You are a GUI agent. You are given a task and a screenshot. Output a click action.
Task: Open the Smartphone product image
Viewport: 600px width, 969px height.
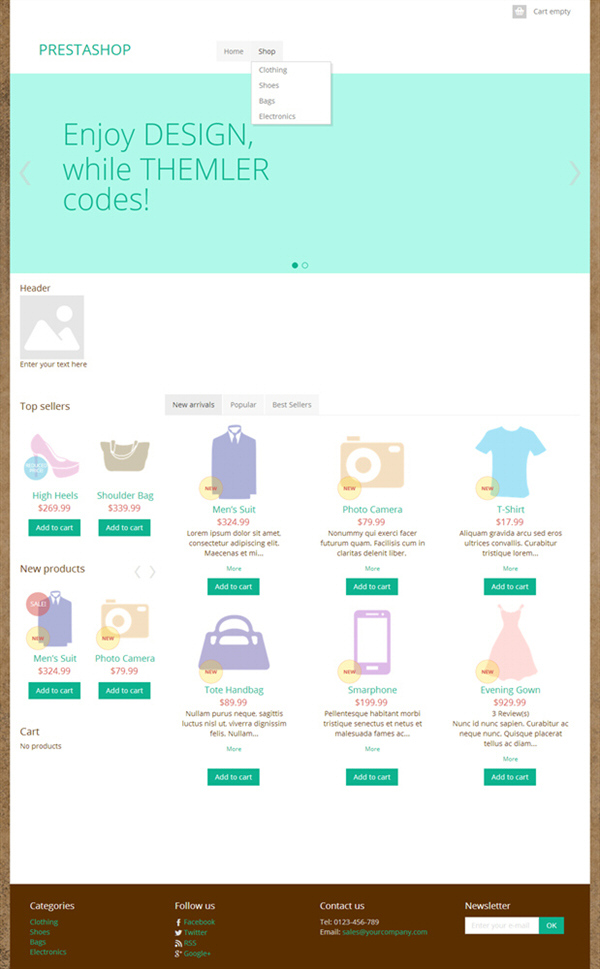[x=372, y=642]
